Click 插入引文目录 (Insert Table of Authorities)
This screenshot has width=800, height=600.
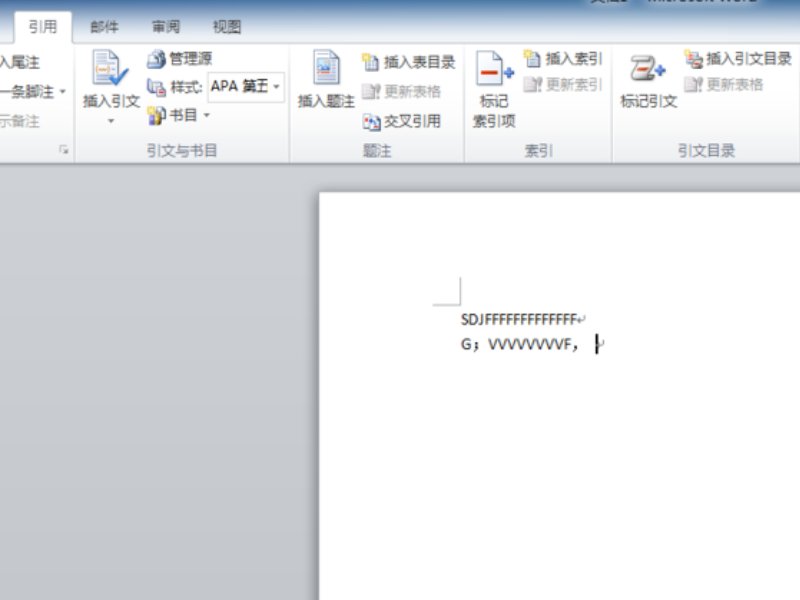(x=734, y=58)
